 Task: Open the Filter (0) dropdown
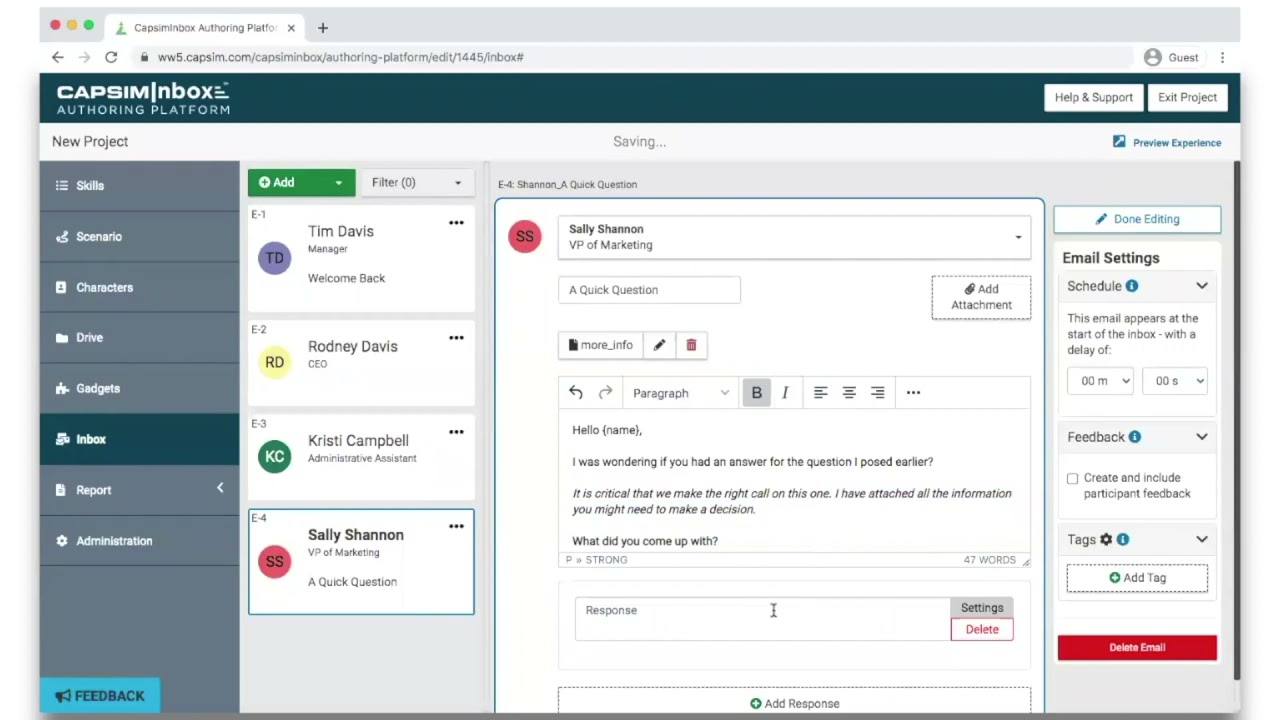tap(416, 182)
